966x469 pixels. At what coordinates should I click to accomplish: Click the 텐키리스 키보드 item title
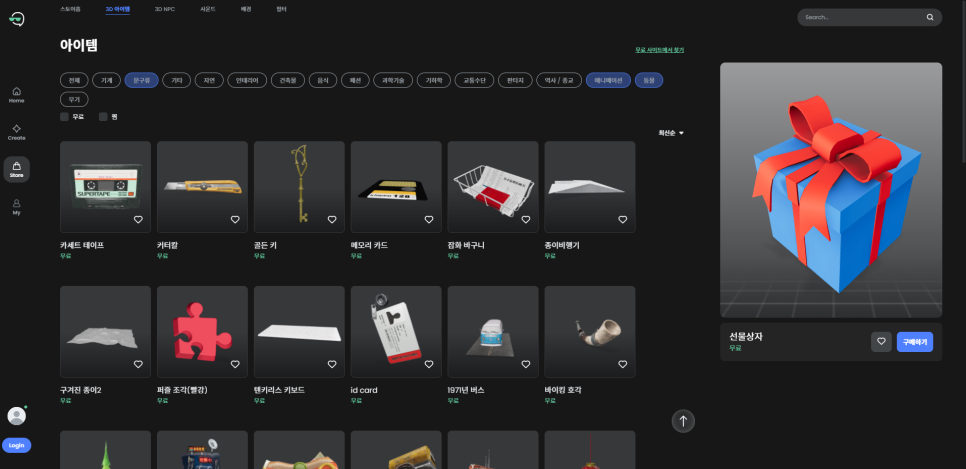click(279, 390)
